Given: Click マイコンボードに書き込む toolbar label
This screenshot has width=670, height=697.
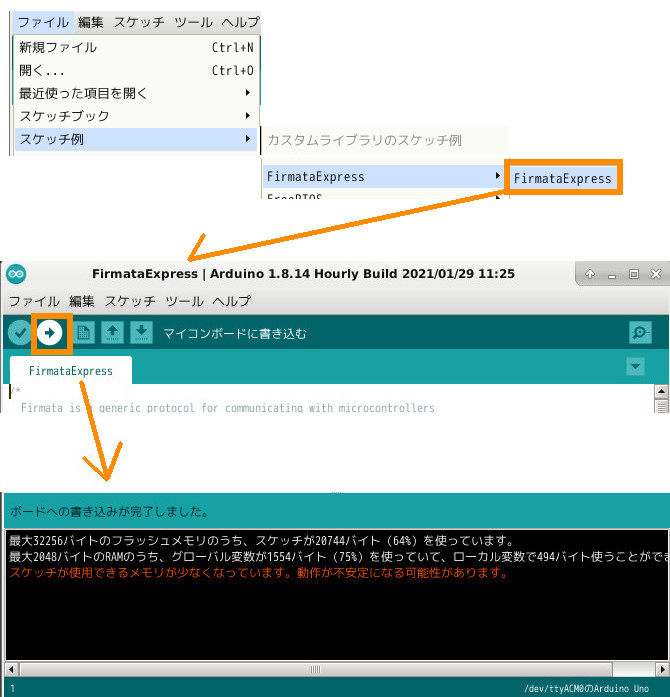Looking at the screenshot, I should click(x=235, y=333).
